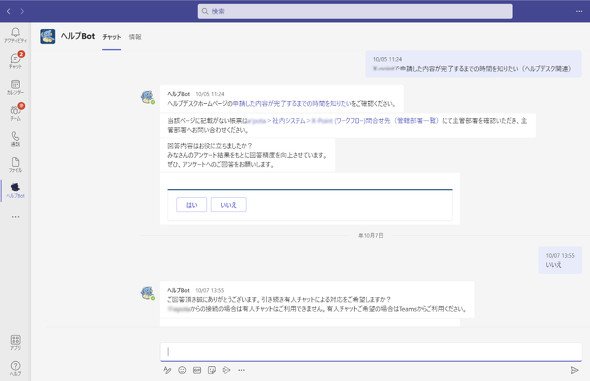Viewport: 590px width, 381px height.
Task: Select the ヘルプBot app in sidebar
Action: pyautogui.click(x=15, y=190)
